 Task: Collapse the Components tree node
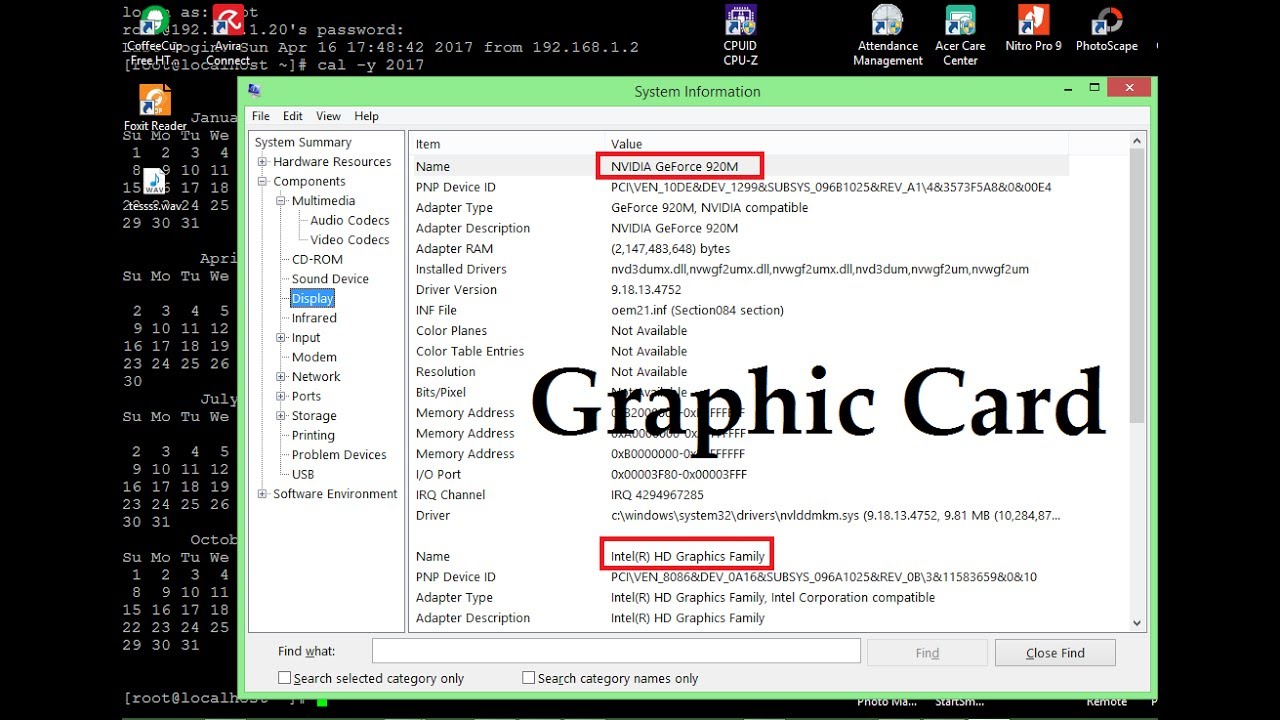tap(262, 181)
